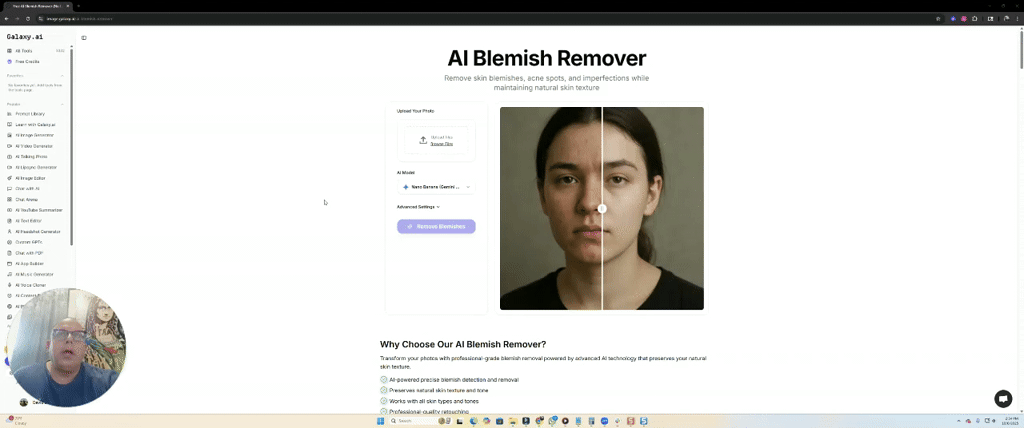The height and width of the screenshot is (428, 1024).
Task: Expand Advanced Settings
Action: 419,207
